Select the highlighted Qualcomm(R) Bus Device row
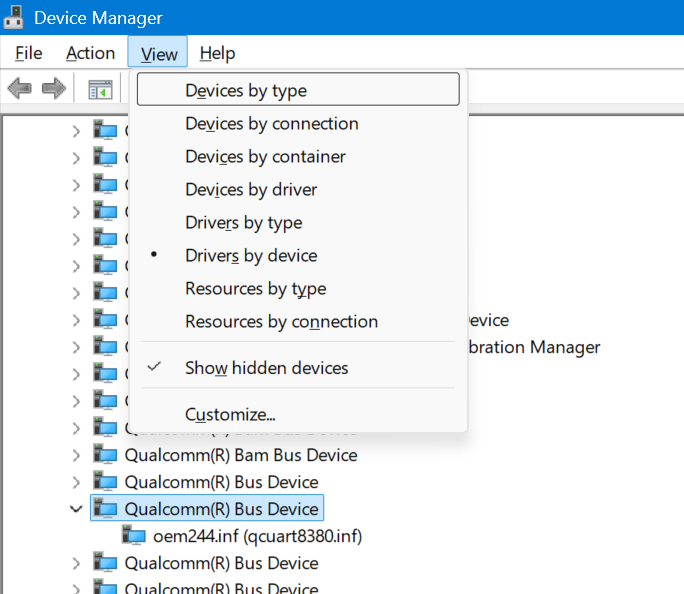 tap(207, 508)
